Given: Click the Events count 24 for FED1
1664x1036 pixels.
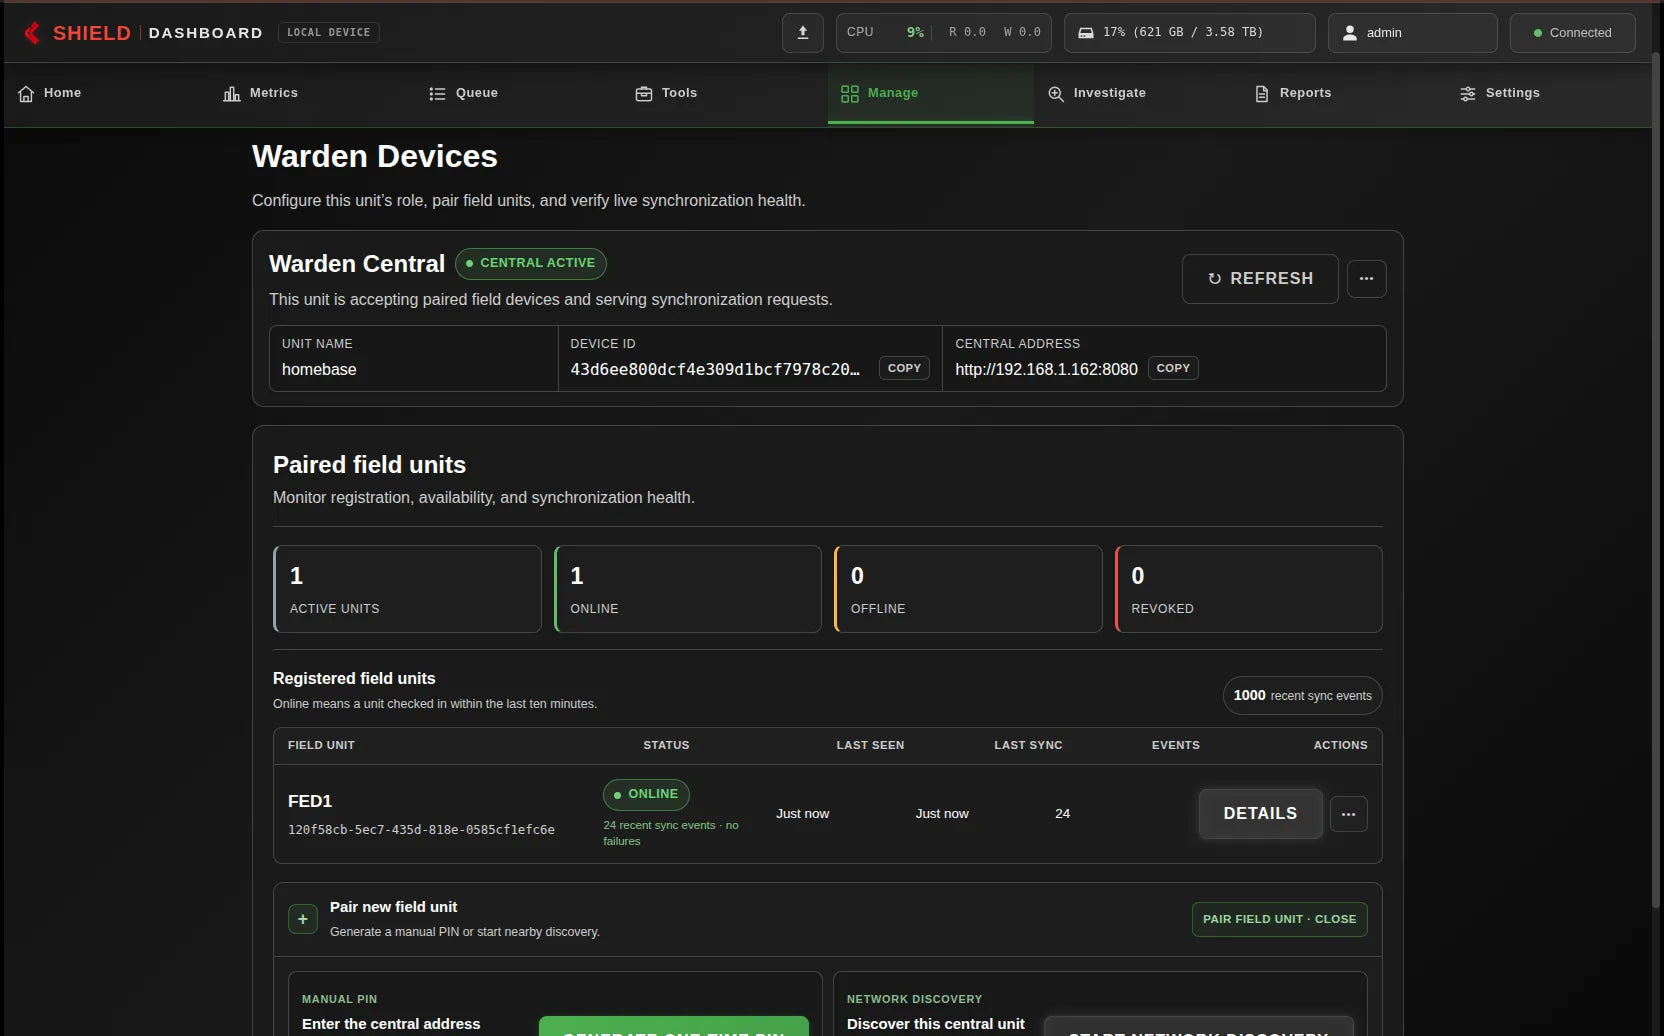Looking at the screenshot, I should (x=1063, y=814).
